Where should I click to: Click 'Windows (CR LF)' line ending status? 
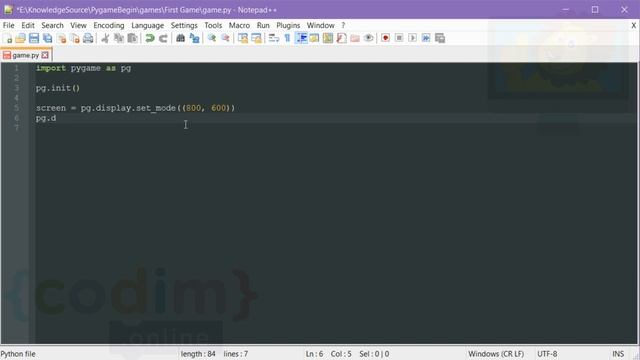point(496,354)
